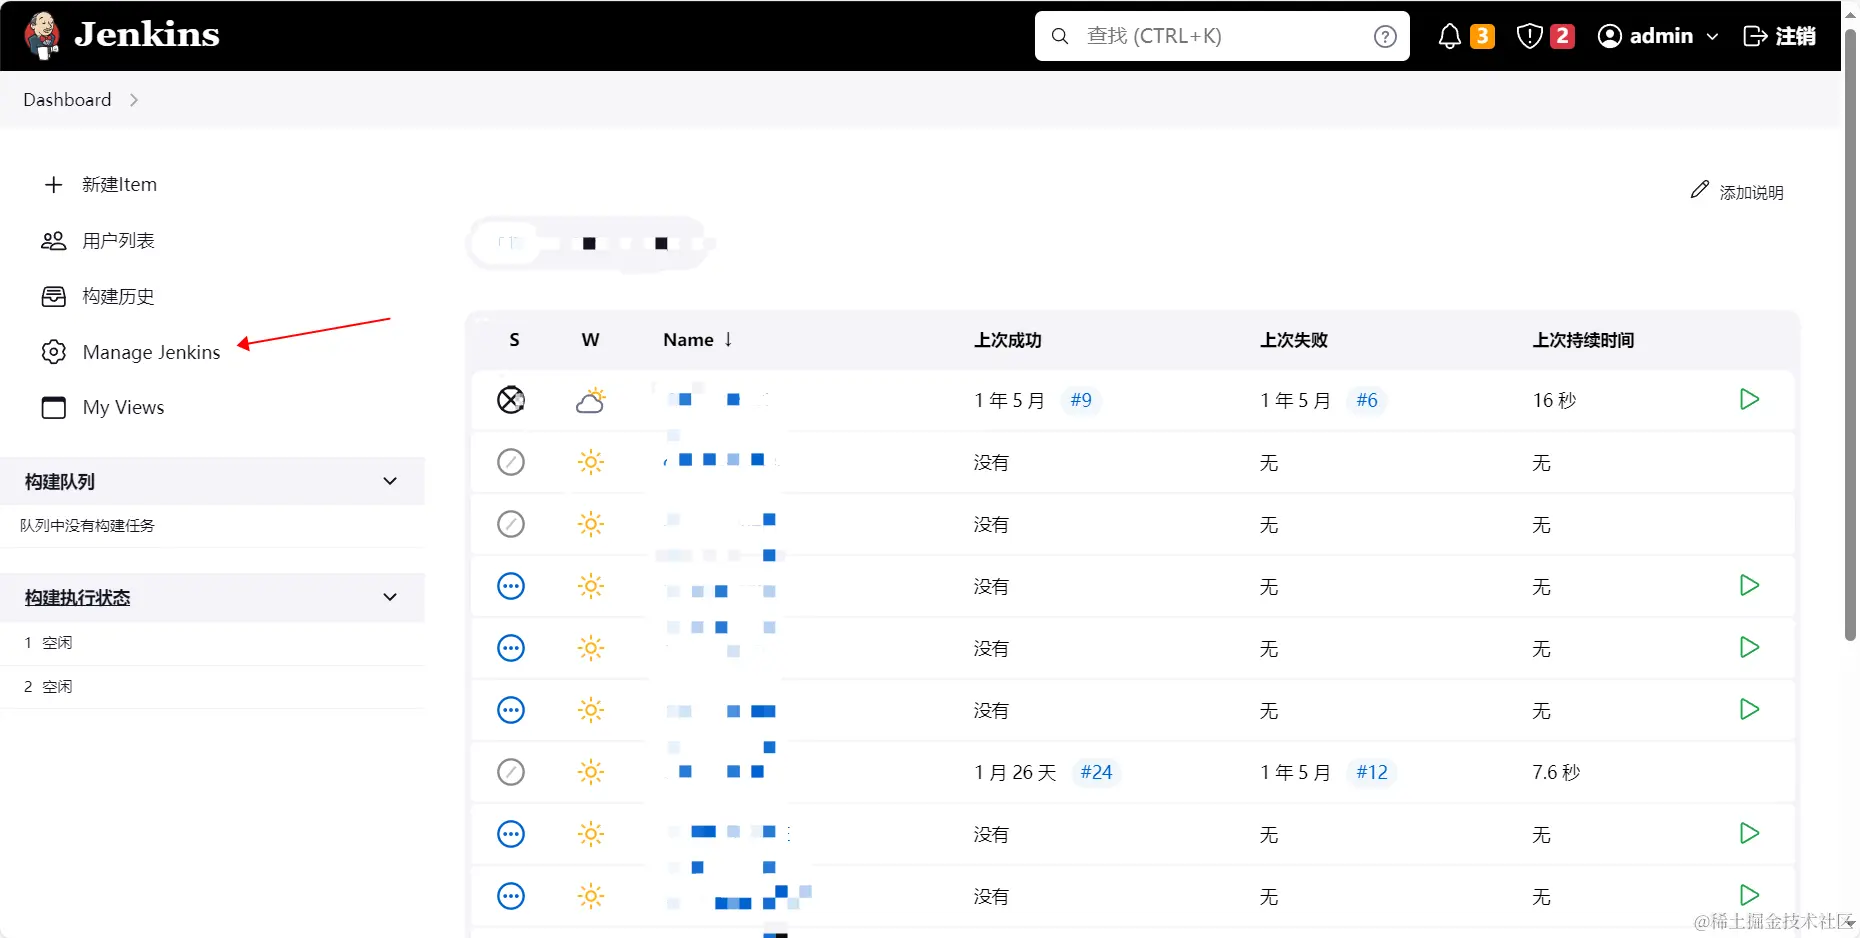The height and width of the screenshot is (938, 1860).
Task: Click executor row 1 空闲
Action: click(x=212, y=643)
